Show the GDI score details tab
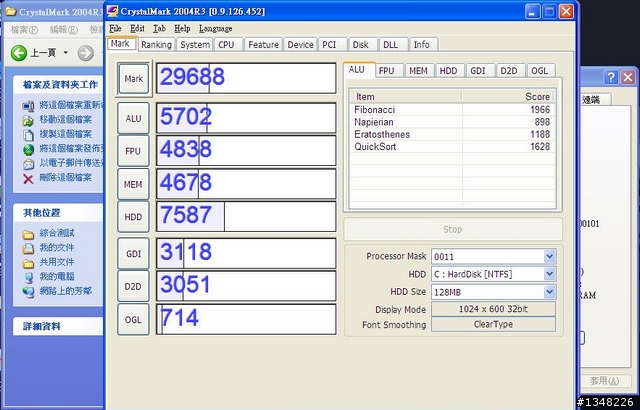The image size is (640, 410). coord(478,71)
